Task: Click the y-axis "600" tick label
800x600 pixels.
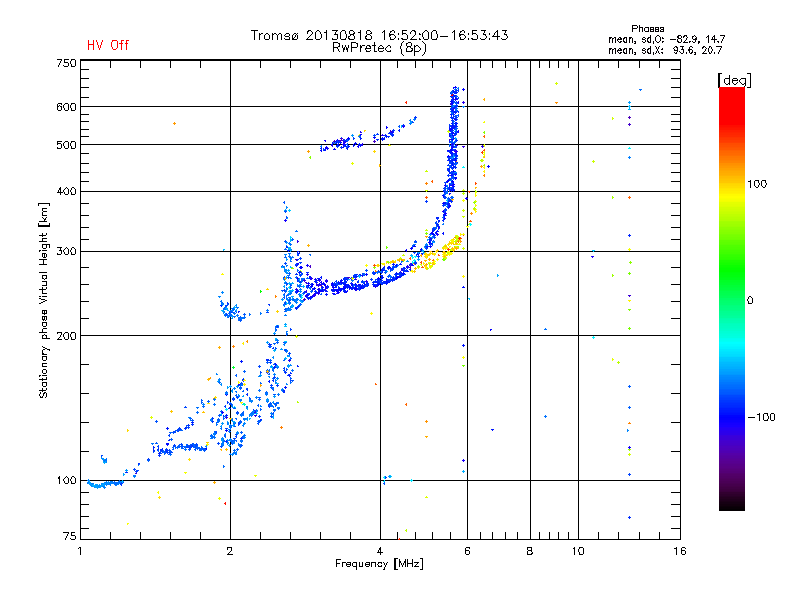Action: (x=66, y=107)
